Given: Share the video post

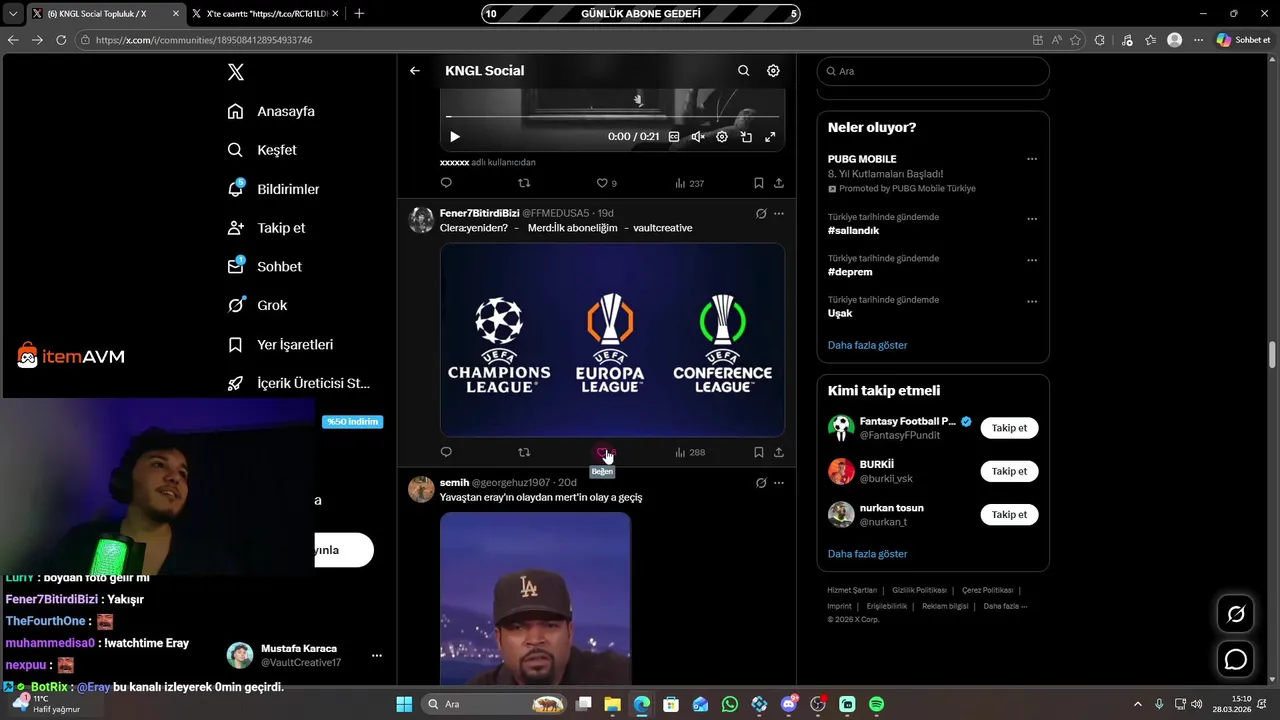Looking at the screenshot, I should click(x=779, y=183).
